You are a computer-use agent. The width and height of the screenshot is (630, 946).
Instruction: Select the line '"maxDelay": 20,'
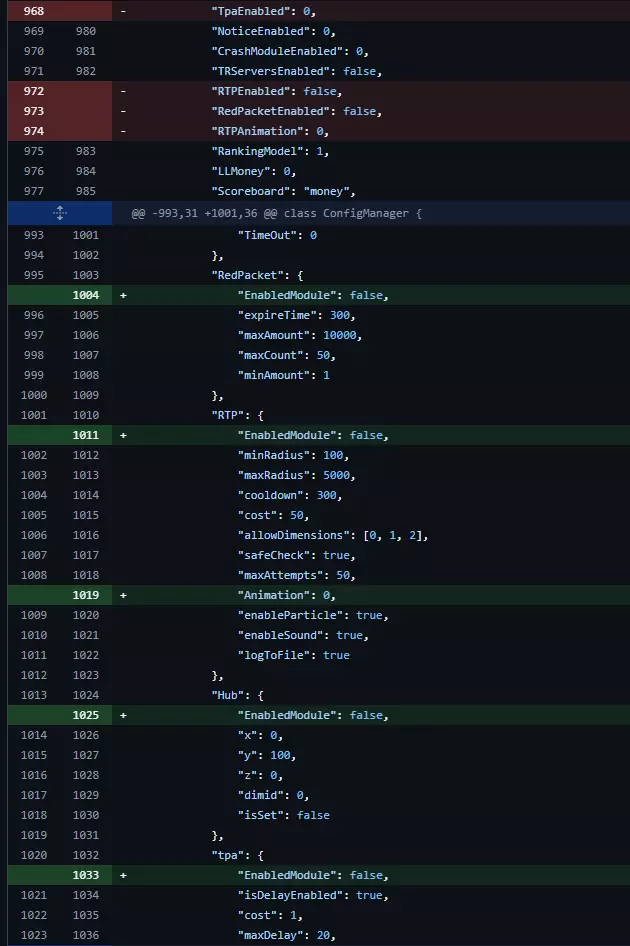point(286,935)
